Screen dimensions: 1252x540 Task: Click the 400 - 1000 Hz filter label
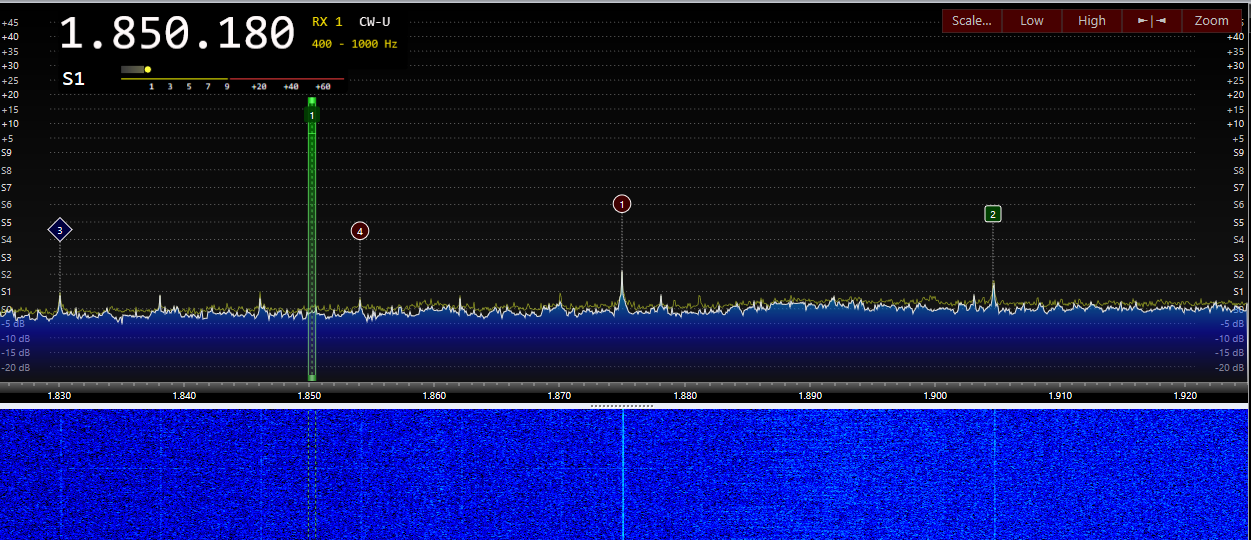tap(354, 44)
